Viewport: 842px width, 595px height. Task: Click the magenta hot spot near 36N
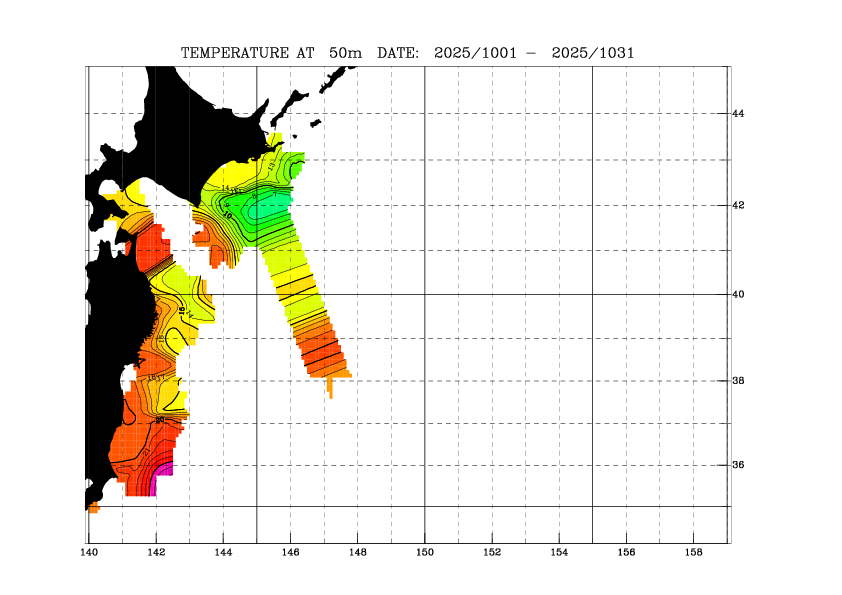pyautogui.click(x=164, y=469)
